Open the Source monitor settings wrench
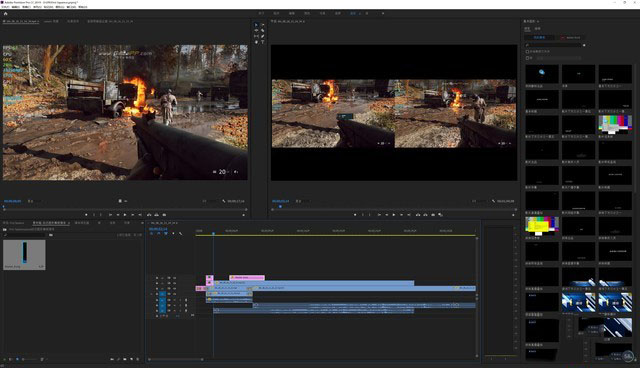This screenshot has height=368, width=640. tap(224, 201)
